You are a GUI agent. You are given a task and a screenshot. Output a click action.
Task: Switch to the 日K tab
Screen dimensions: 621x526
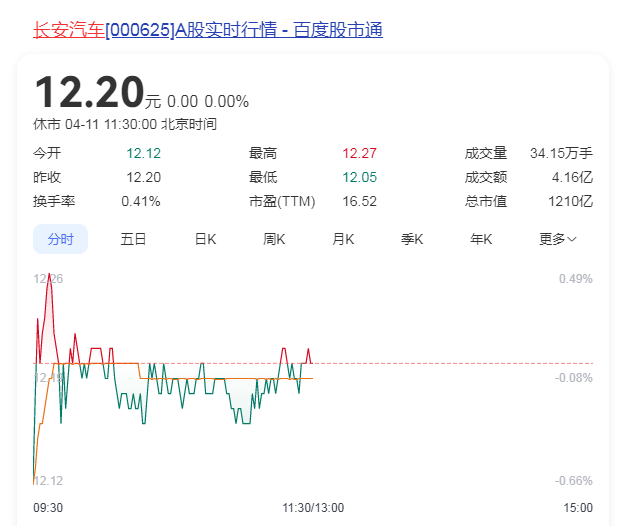point(205,239)
